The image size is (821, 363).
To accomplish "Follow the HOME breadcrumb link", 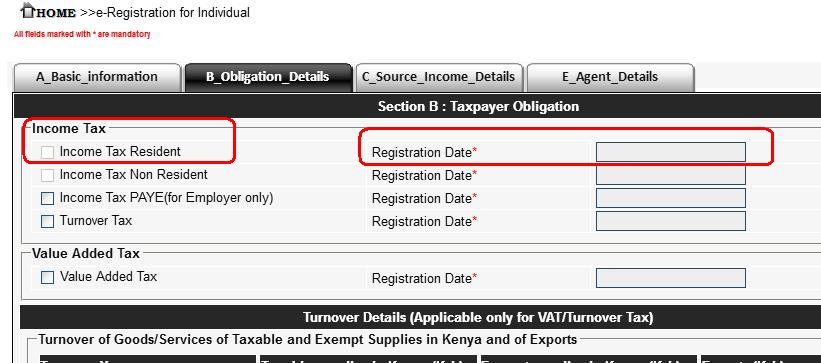I will (56, 13).
